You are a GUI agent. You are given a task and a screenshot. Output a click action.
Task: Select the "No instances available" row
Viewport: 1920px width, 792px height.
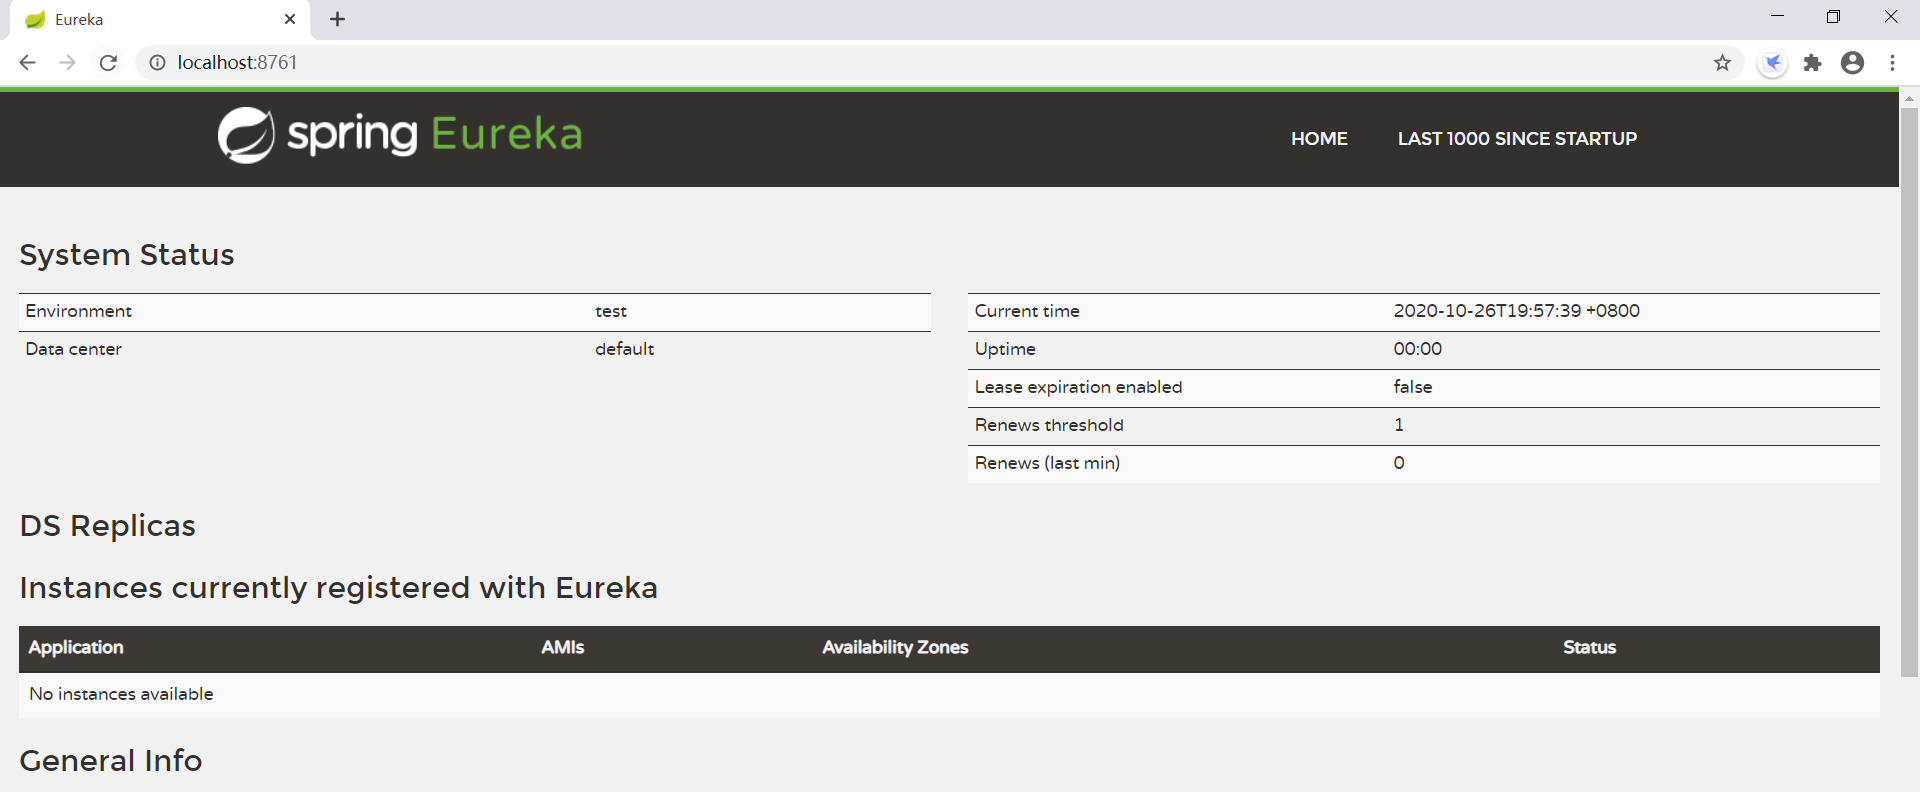pyautogui.click(x=949, y=694)
